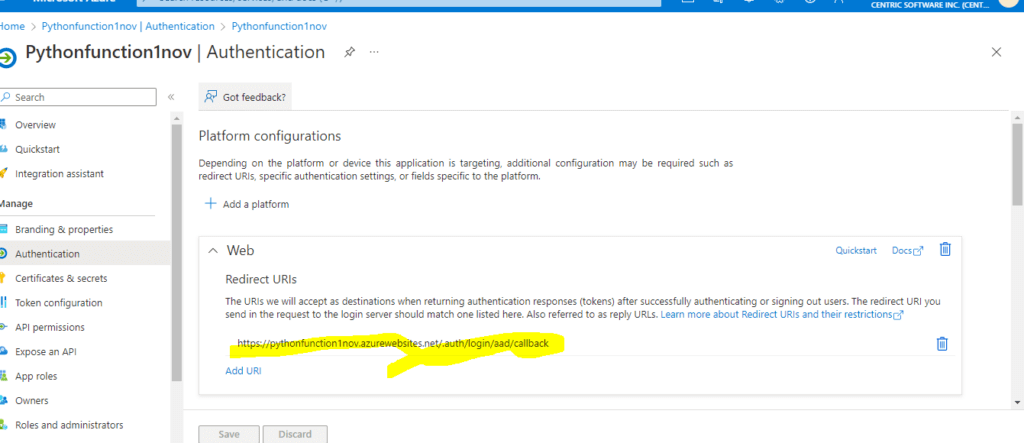Open the Web Quickstart link
The width and height of the screenshot is (1024, 443).
[x=856, y=250]
